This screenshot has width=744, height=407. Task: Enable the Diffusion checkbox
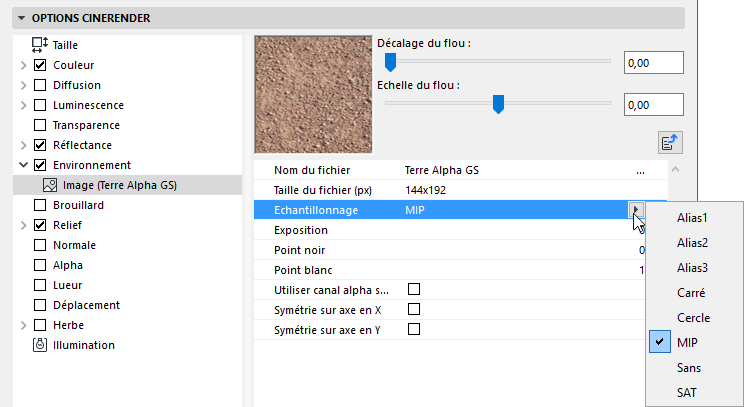point(40,85)
